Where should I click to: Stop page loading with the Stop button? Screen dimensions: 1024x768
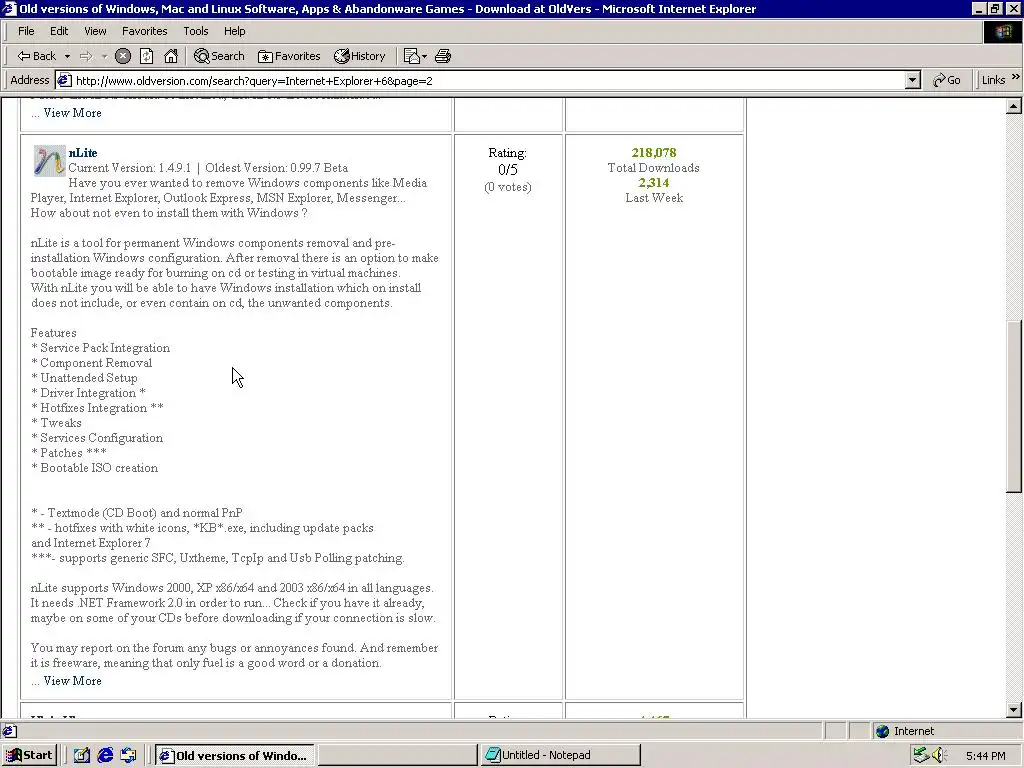point(123,56)
